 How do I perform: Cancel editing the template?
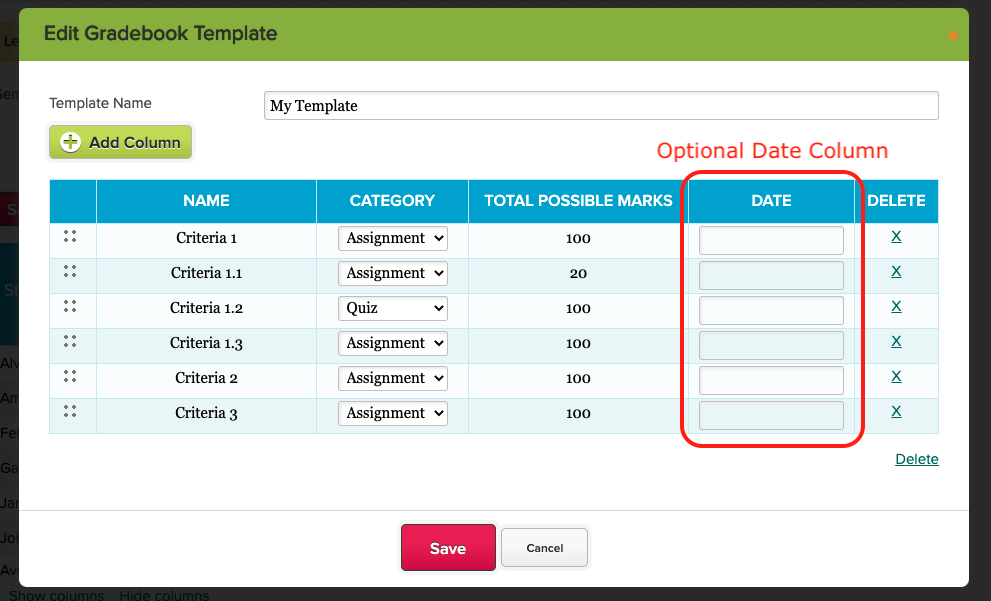pyautogui.click(x=544, y=548)
